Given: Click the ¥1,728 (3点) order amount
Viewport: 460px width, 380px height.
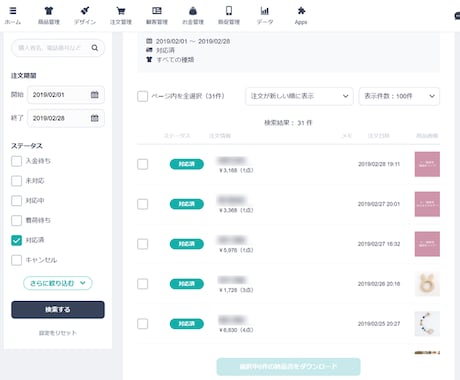Looking at the screenshot, I should (x=236, y=290).
